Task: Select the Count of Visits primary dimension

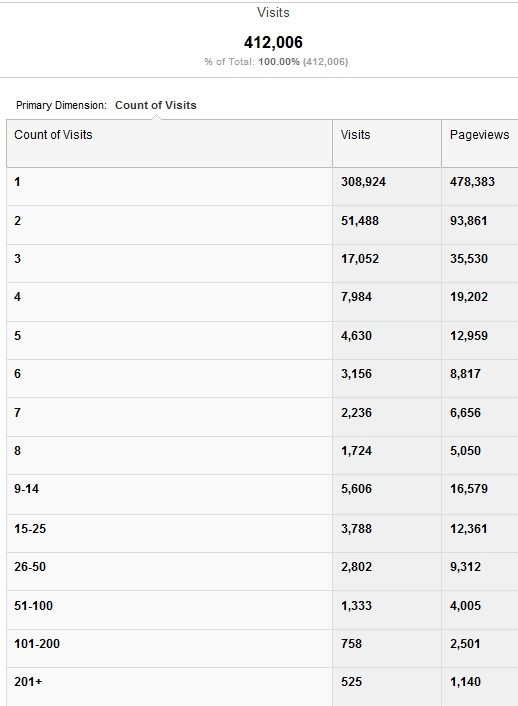Action: [x=155, y=105]
